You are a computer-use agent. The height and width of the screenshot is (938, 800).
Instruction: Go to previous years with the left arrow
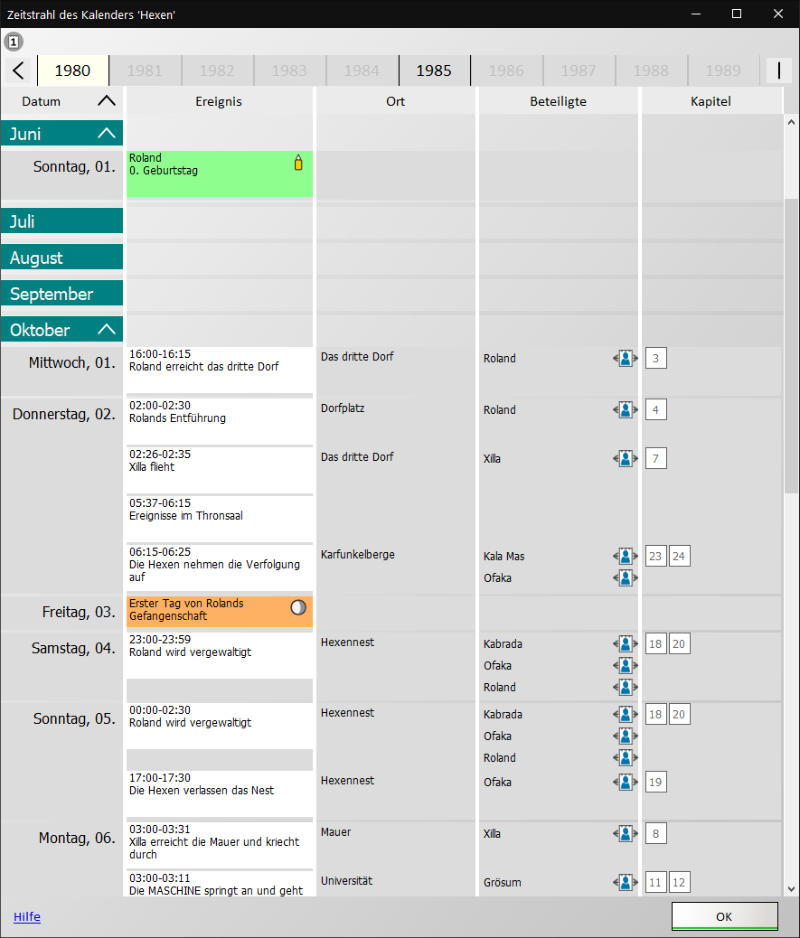[x=18, y=71]
